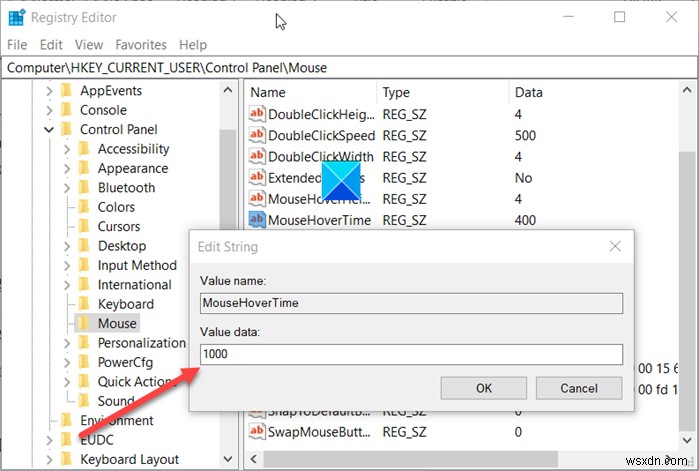Click the Console folder icon

(x=66, y=110)
